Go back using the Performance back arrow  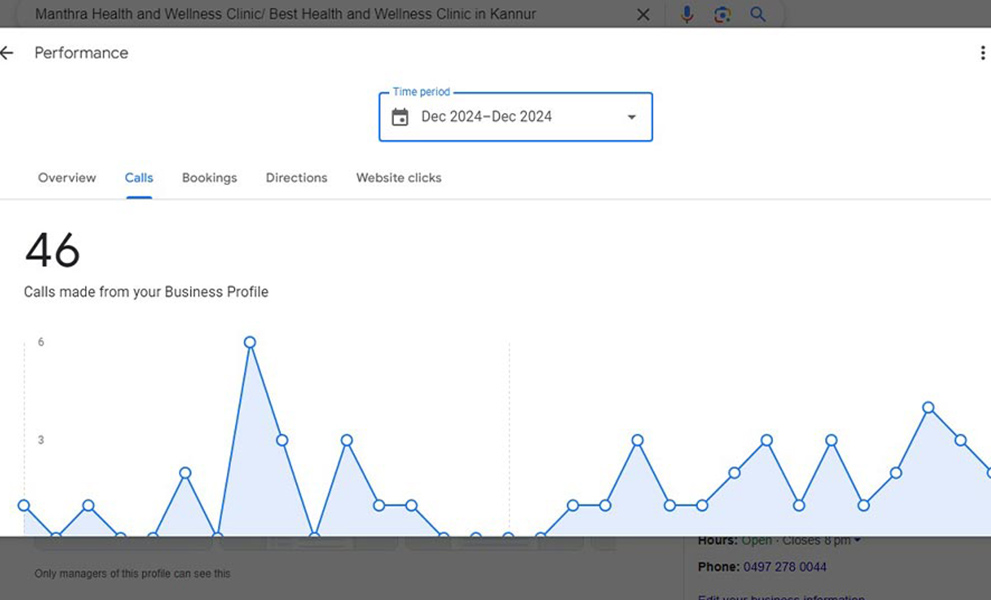7,53
